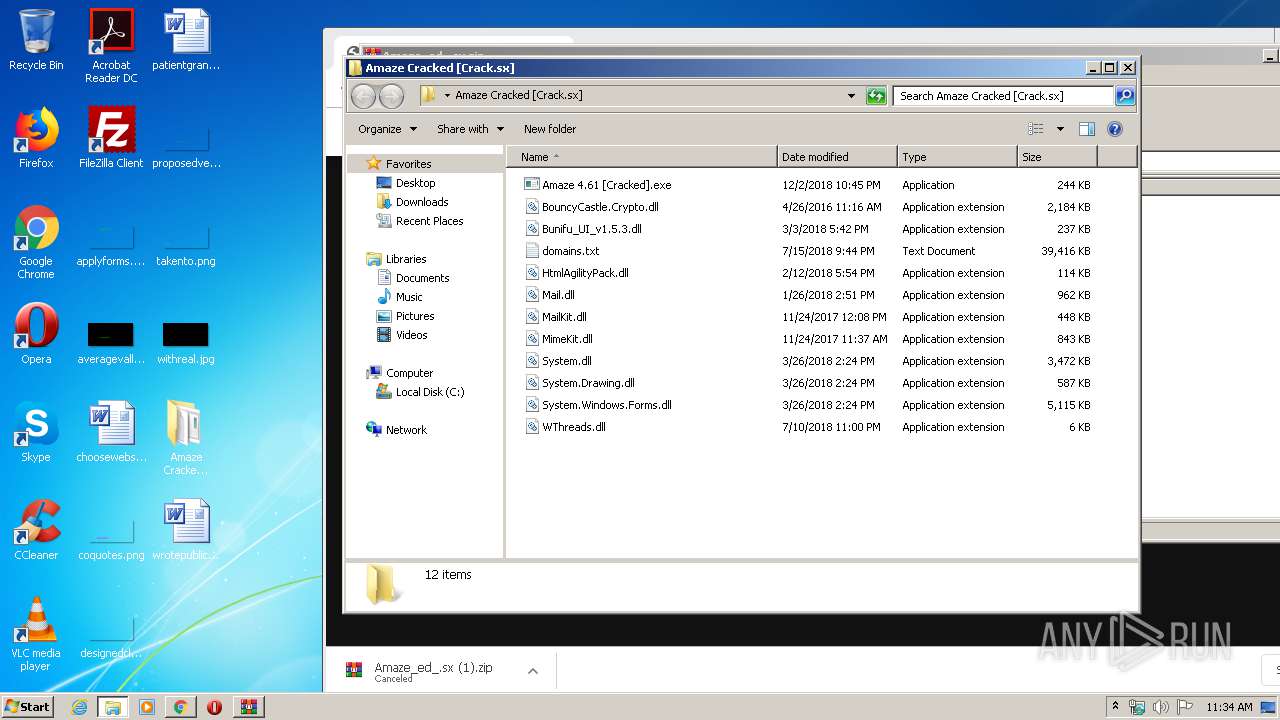1280x720 pixels.
Task: Open Google Chrome desktop shortcut
Action: tap(36, 242)
